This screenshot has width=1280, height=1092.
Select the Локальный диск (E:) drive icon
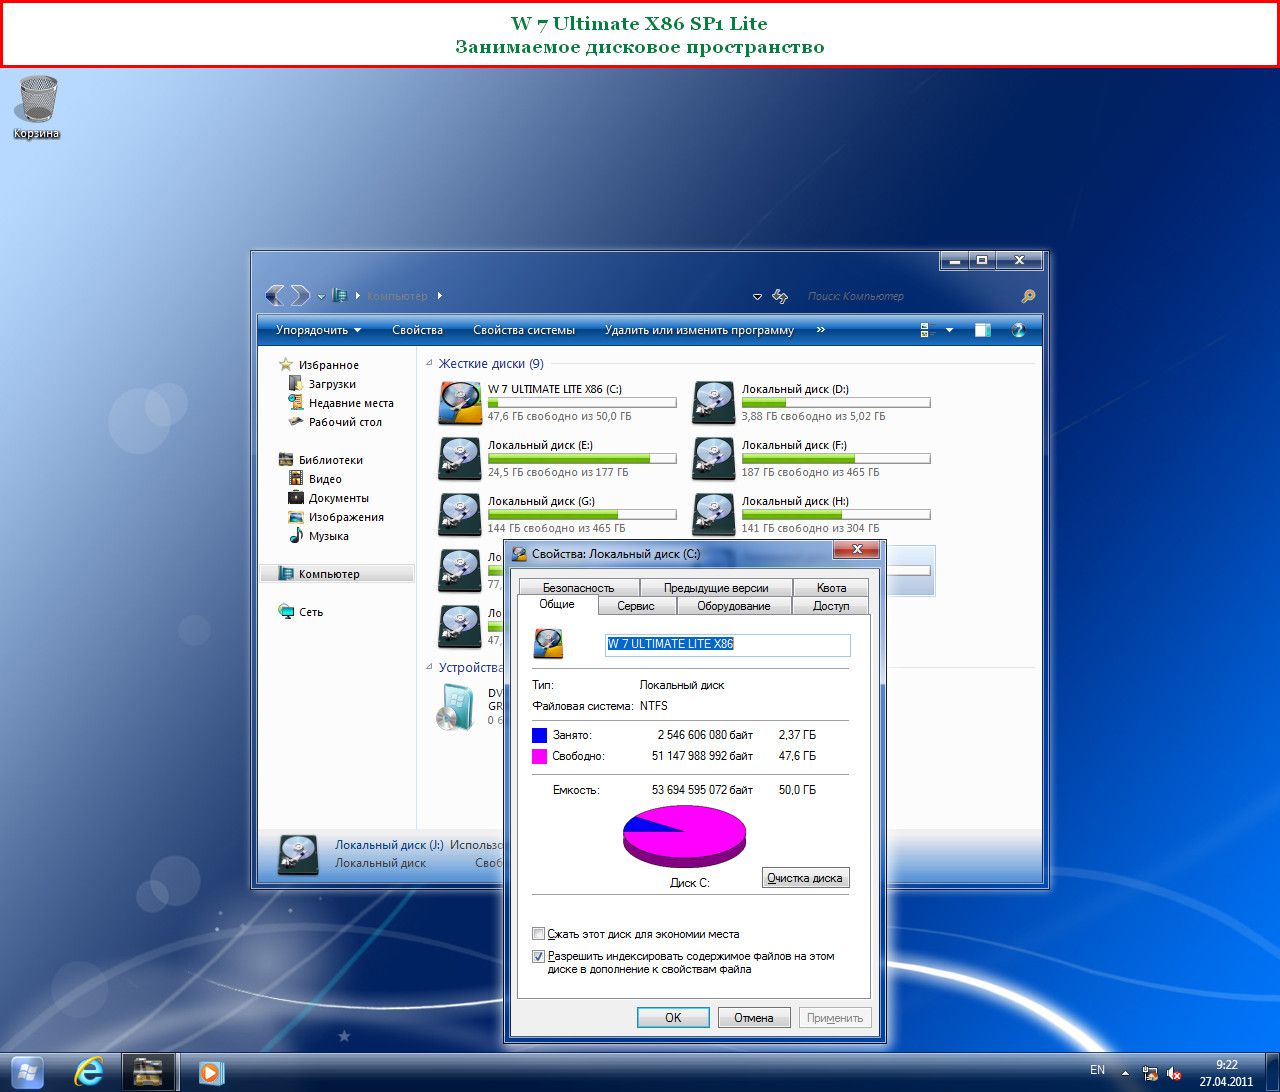point(460,459)
